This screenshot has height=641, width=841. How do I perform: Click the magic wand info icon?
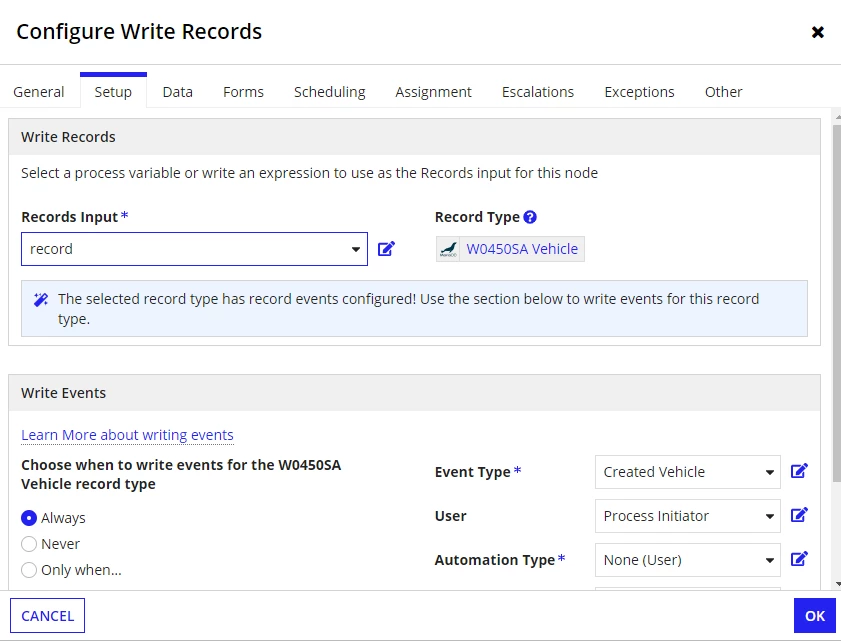41,299
